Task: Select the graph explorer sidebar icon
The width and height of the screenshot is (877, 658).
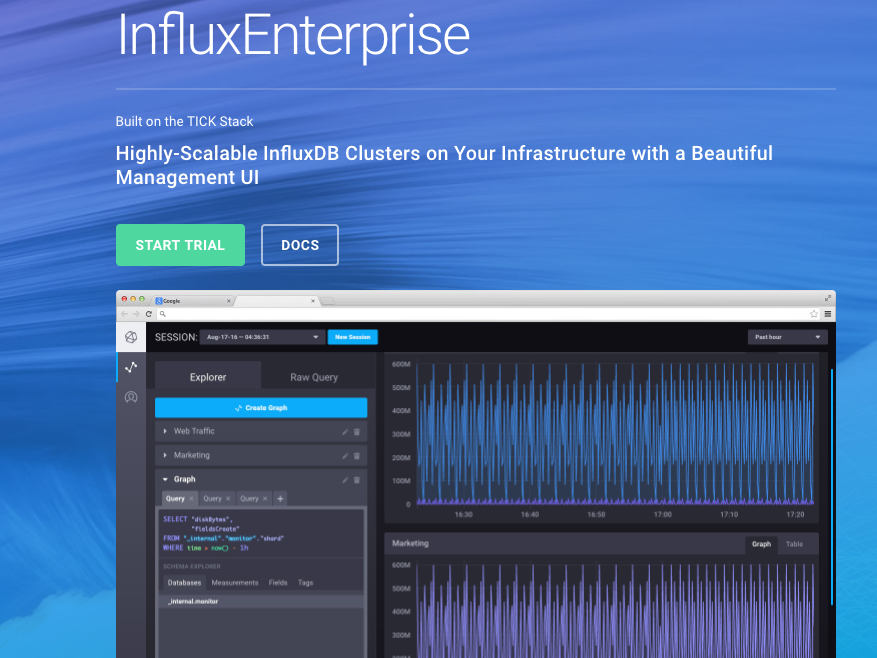Action: click(x=131, y=367)
